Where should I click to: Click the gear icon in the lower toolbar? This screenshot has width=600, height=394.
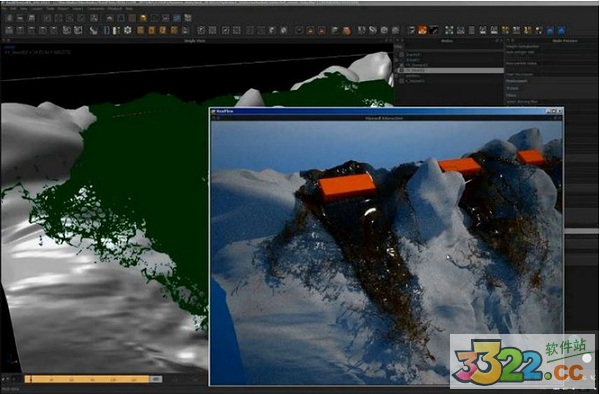(x=127, y=30)
